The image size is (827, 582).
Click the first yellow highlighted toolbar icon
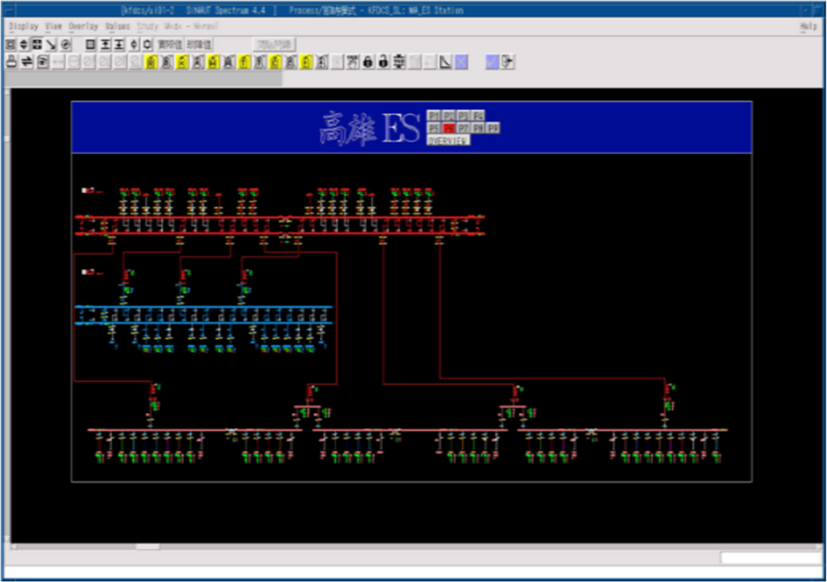151,62
